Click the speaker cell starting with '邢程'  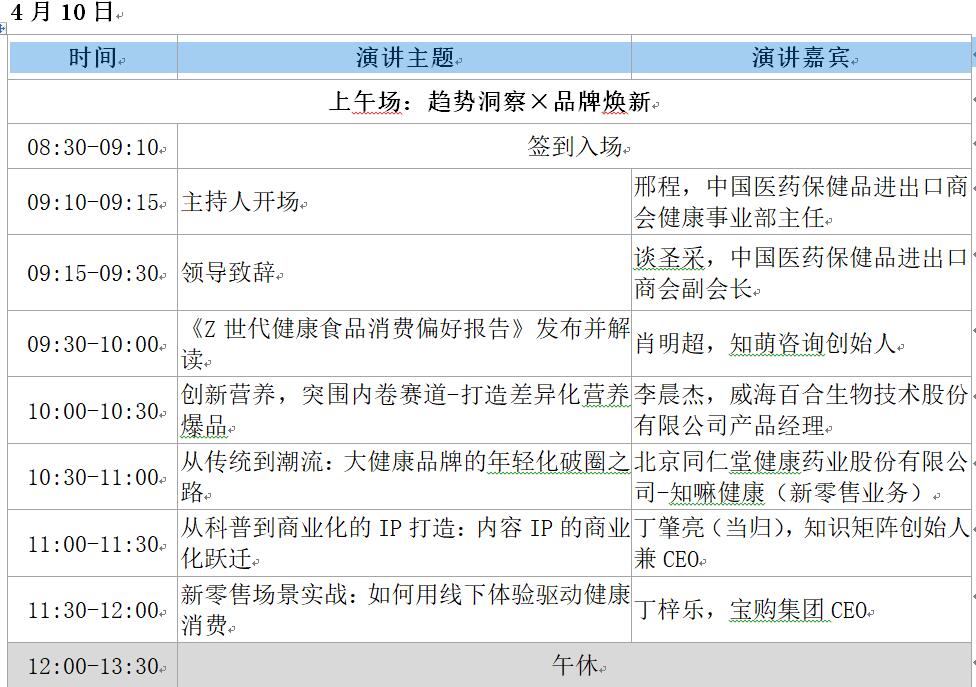pos(802,202)
